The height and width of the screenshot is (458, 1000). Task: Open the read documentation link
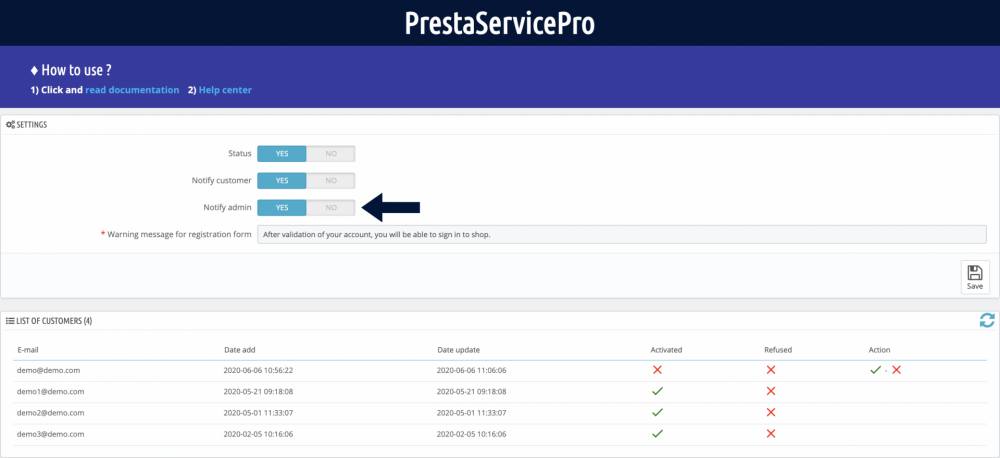point(132,90)
